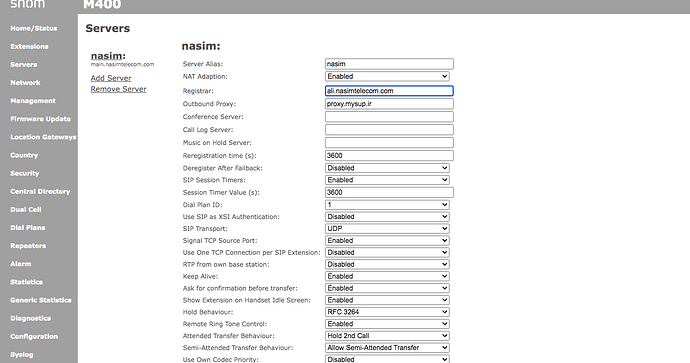Open Use SIP as XSI Authentication dropdown
690x363 pixels.
coord(387,216)
